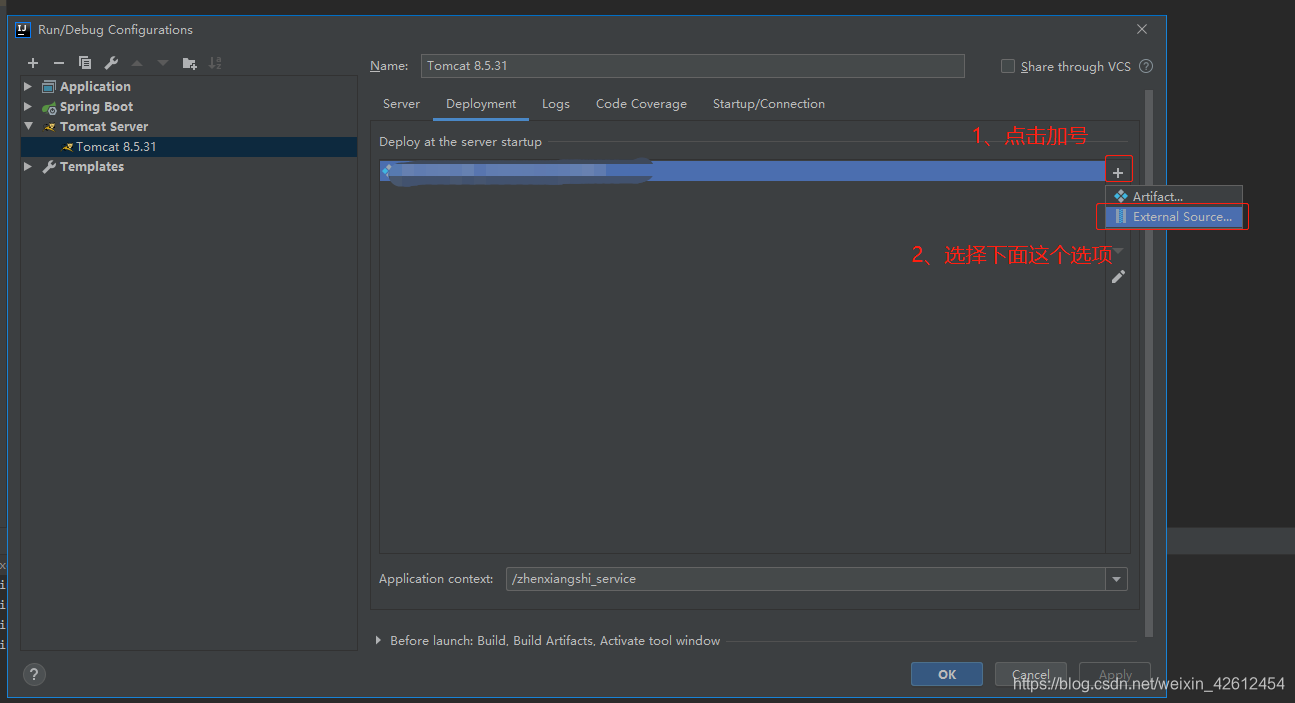Click the plus icon in deployment list
The image size is (1295, 703).
[1118, 173]
